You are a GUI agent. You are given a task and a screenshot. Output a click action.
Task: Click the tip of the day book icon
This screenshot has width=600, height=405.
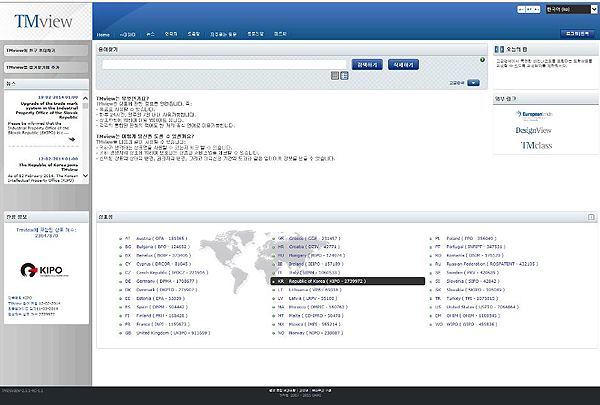coord(499,49)
